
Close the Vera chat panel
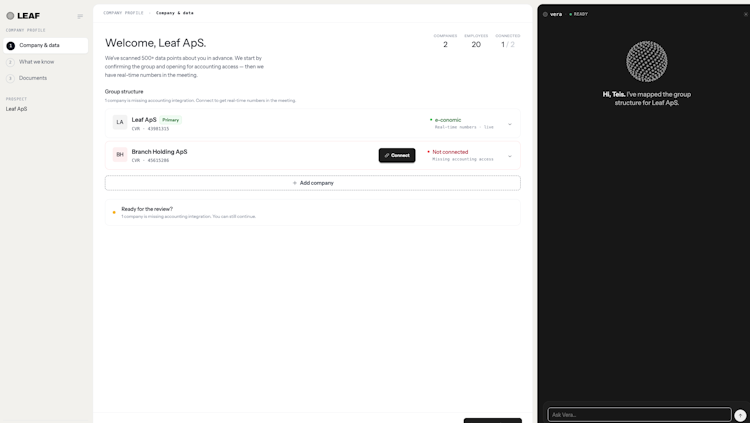pos(745,14)
